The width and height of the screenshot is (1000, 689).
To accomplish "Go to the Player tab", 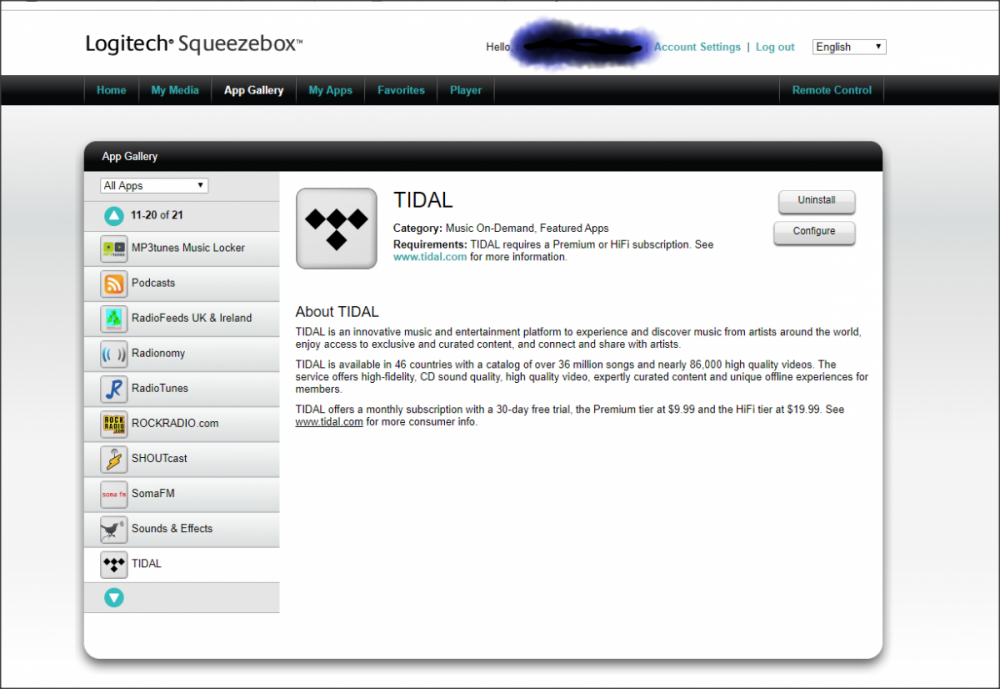I will (x=466, y=90).
